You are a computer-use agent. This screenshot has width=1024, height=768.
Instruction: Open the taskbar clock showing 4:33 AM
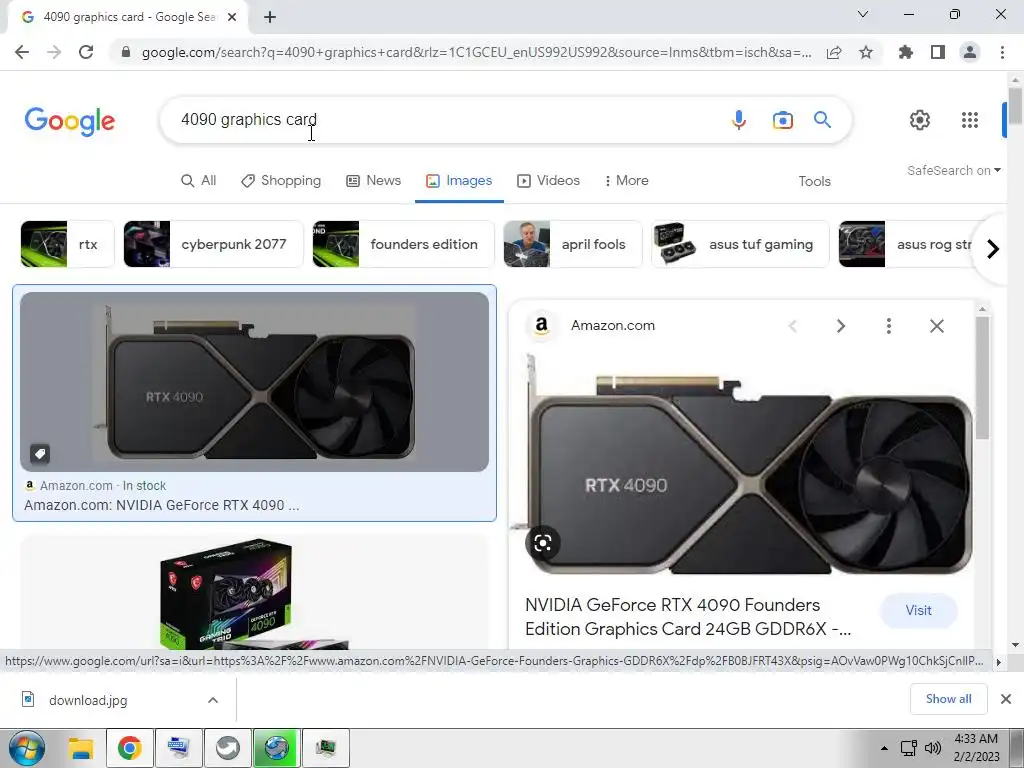976,748
